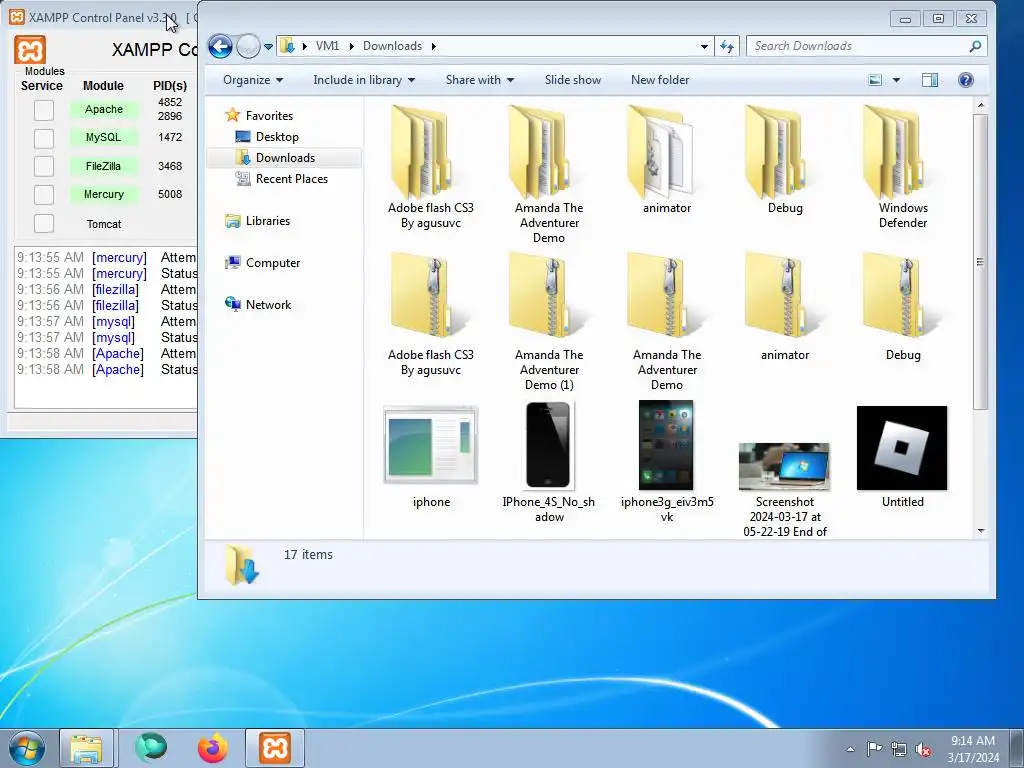1024x768 pixels.
Task: Select Computer in the navigation pane
Action: [272, 263]
